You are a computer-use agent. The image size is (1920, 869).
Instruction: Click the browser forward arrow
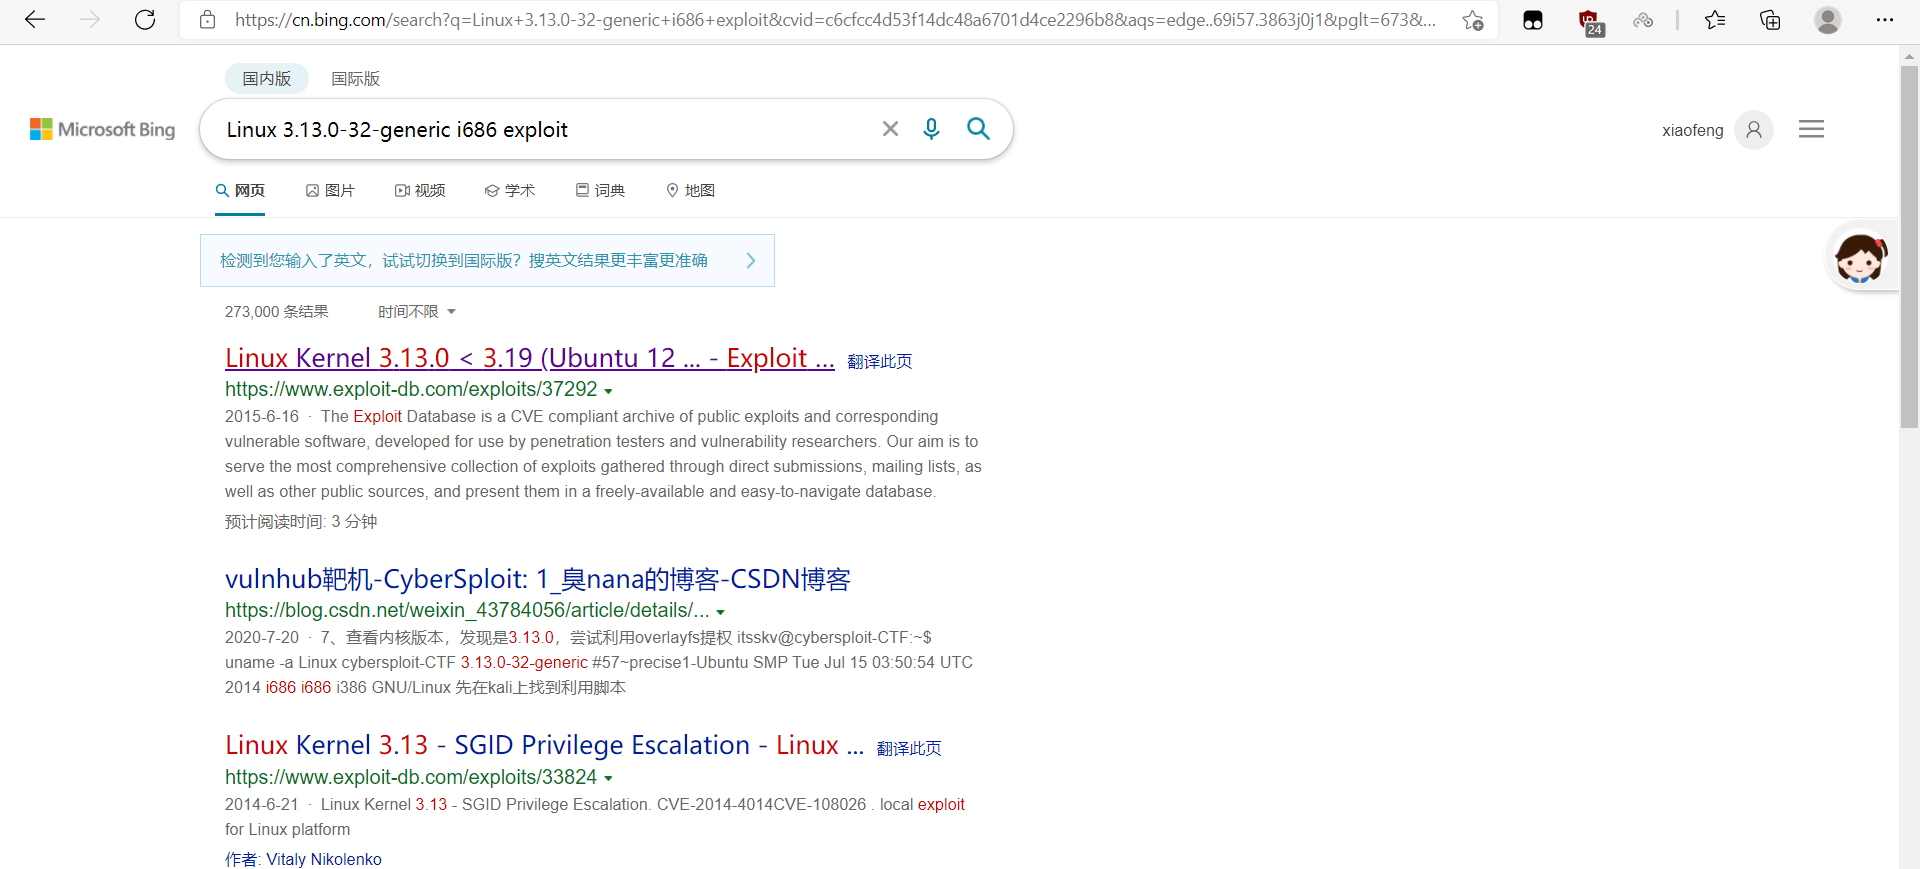pos(90,20)
